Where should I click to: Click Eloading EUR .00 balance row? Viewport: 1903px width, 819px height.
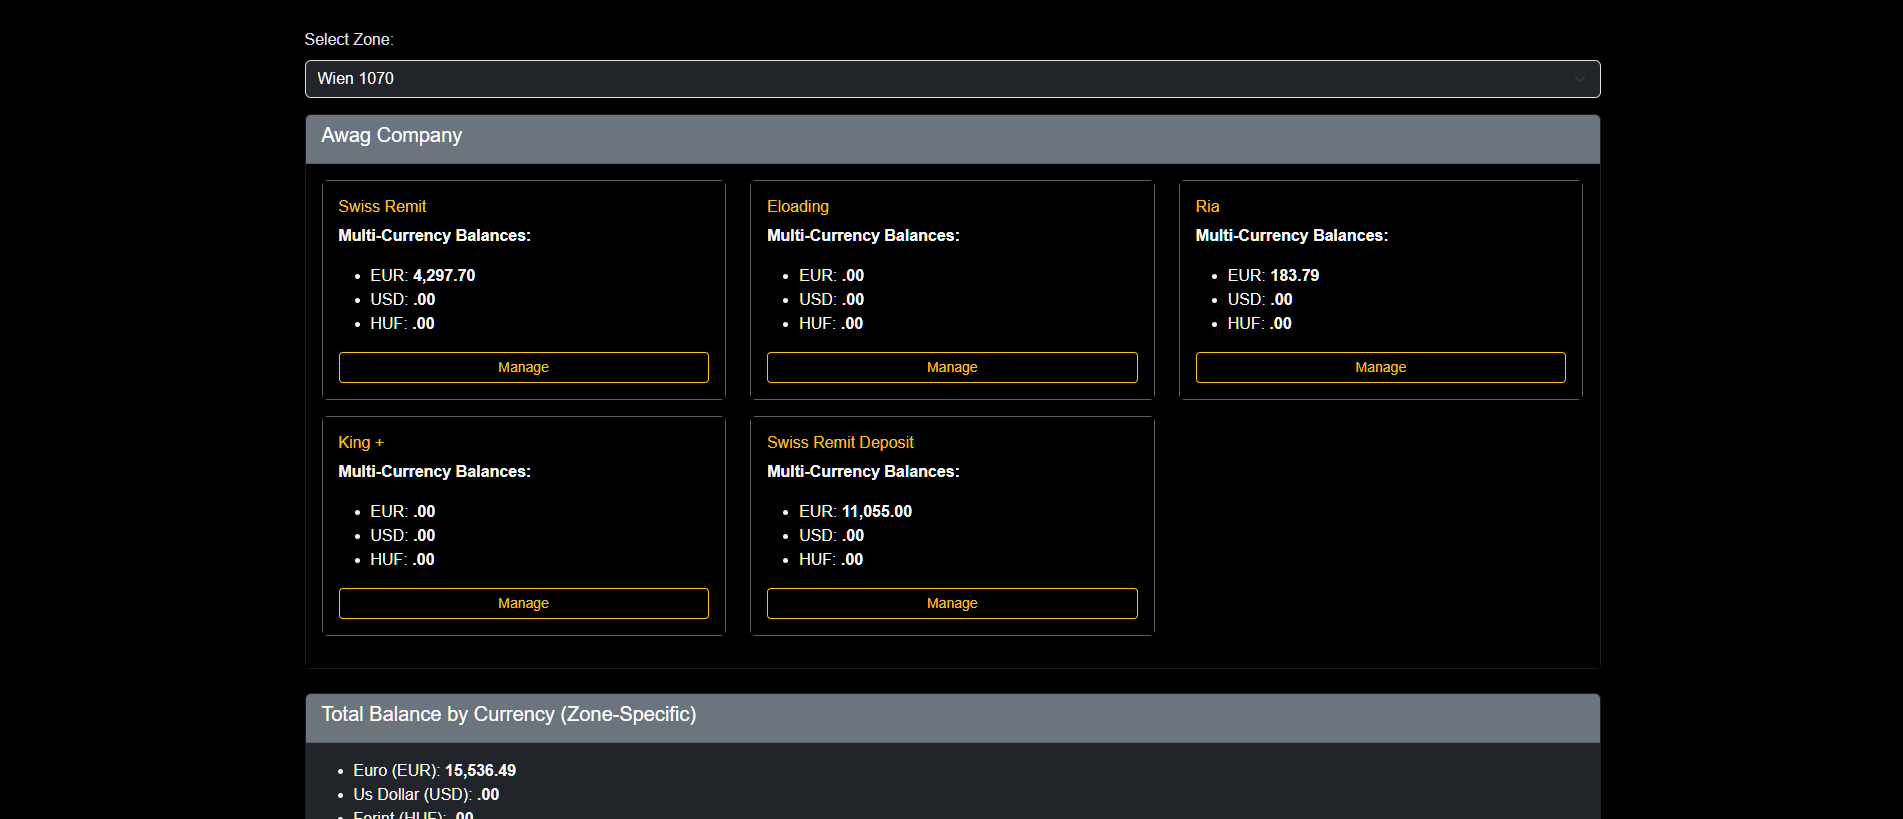pyautogui.click(x=831, y=275)
